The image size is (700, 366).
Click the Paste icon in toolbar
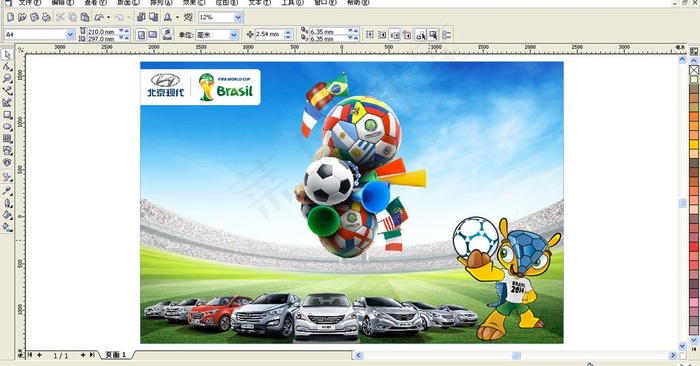click(x=85, y=17)
